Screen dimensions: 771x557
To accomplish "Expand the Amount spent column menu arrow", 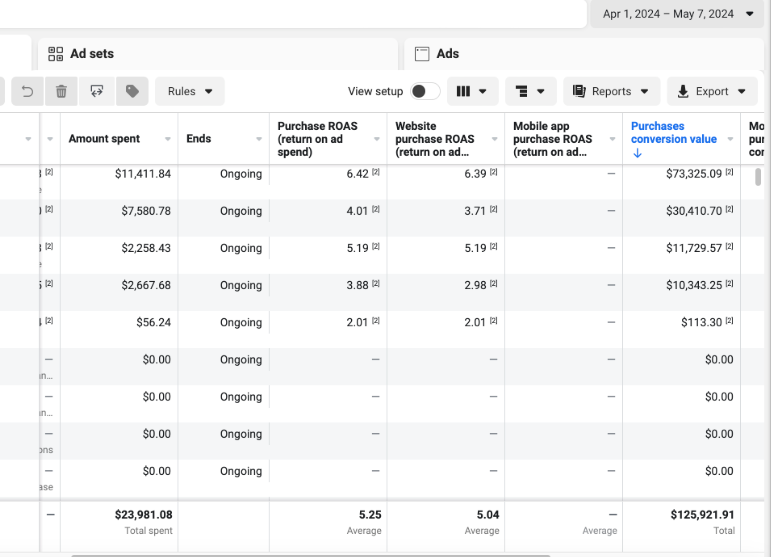I will [x=167, y=139].
